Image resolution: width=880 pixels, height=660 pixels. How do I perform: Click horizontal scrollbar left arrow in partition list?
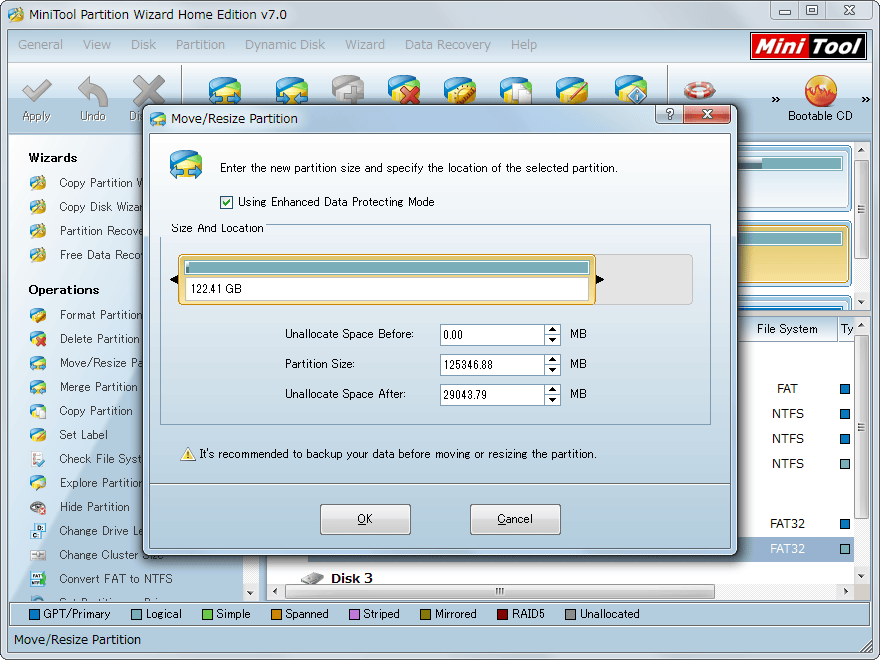point(275,591)
